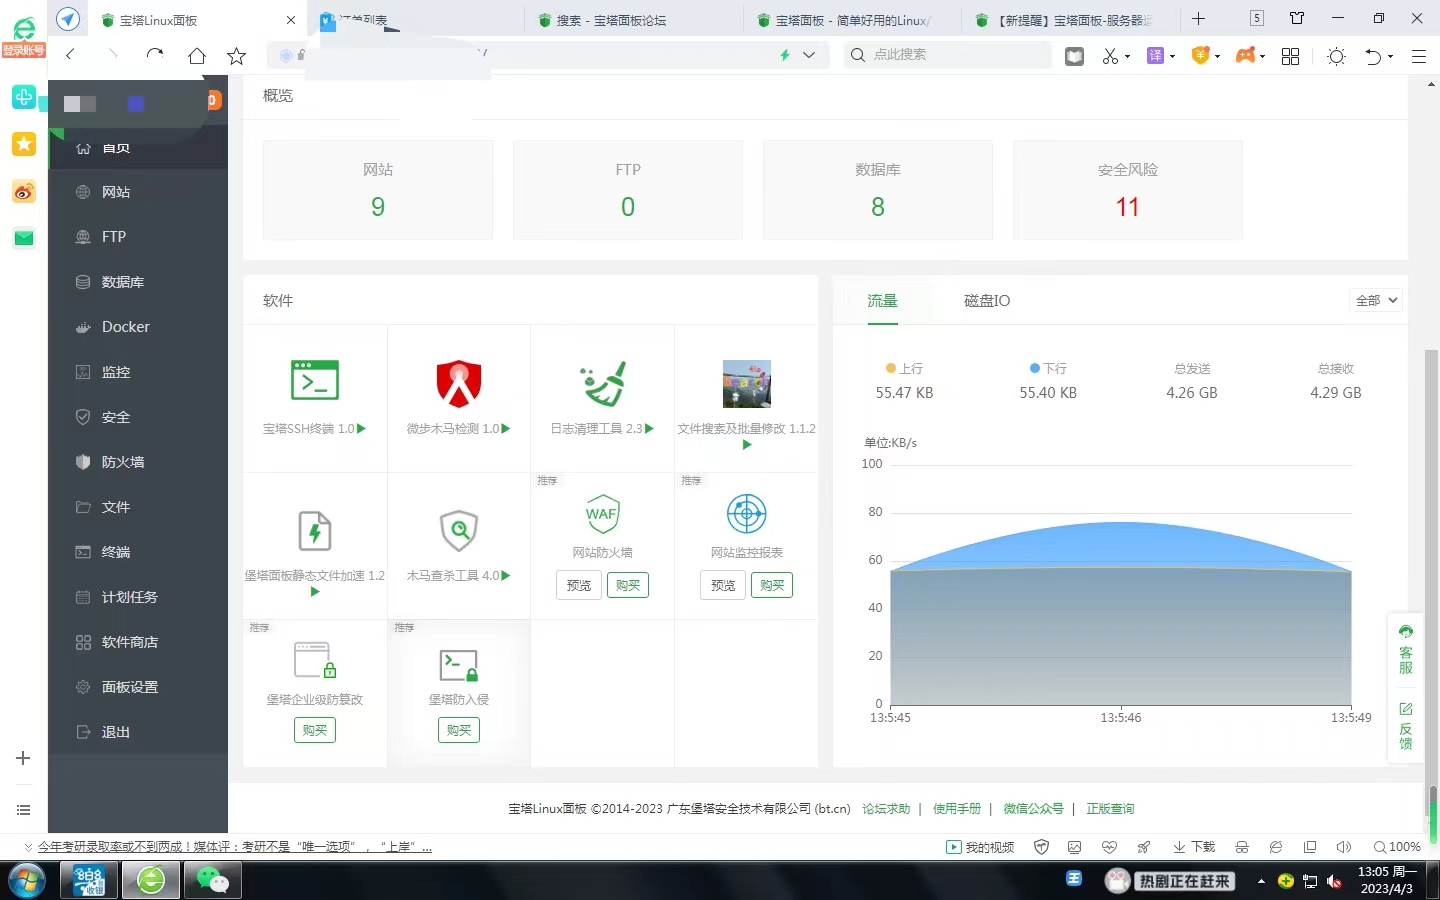The height and width of the screenshot is (900, 1440).
Task: Open 软件商店 in the panel sidebar
Action: coord(138,642)
